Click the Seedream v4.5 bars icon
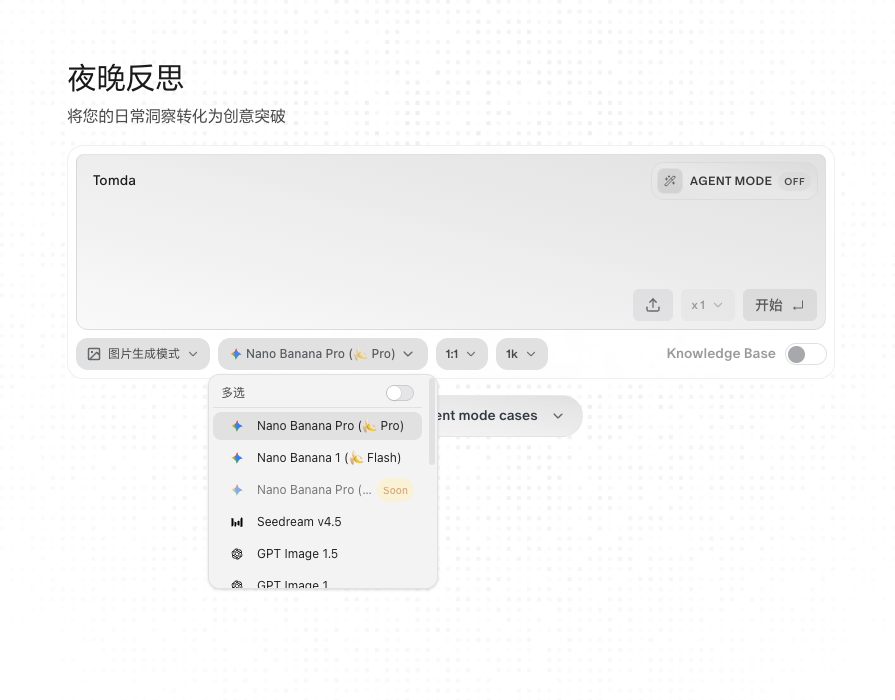895x700 pixels. pos(237,522)
